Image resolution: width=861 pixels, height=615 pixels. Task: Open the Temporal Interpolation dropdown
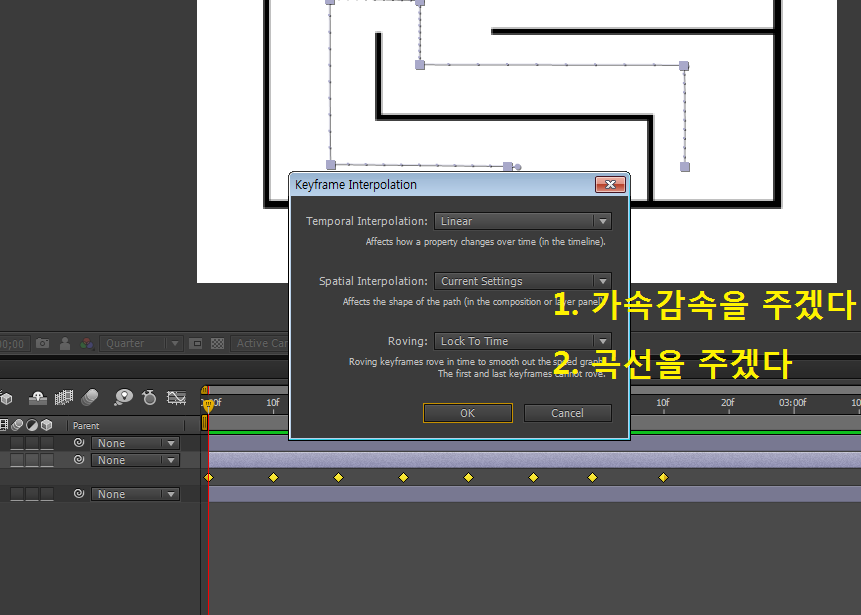tap(523, 221)
